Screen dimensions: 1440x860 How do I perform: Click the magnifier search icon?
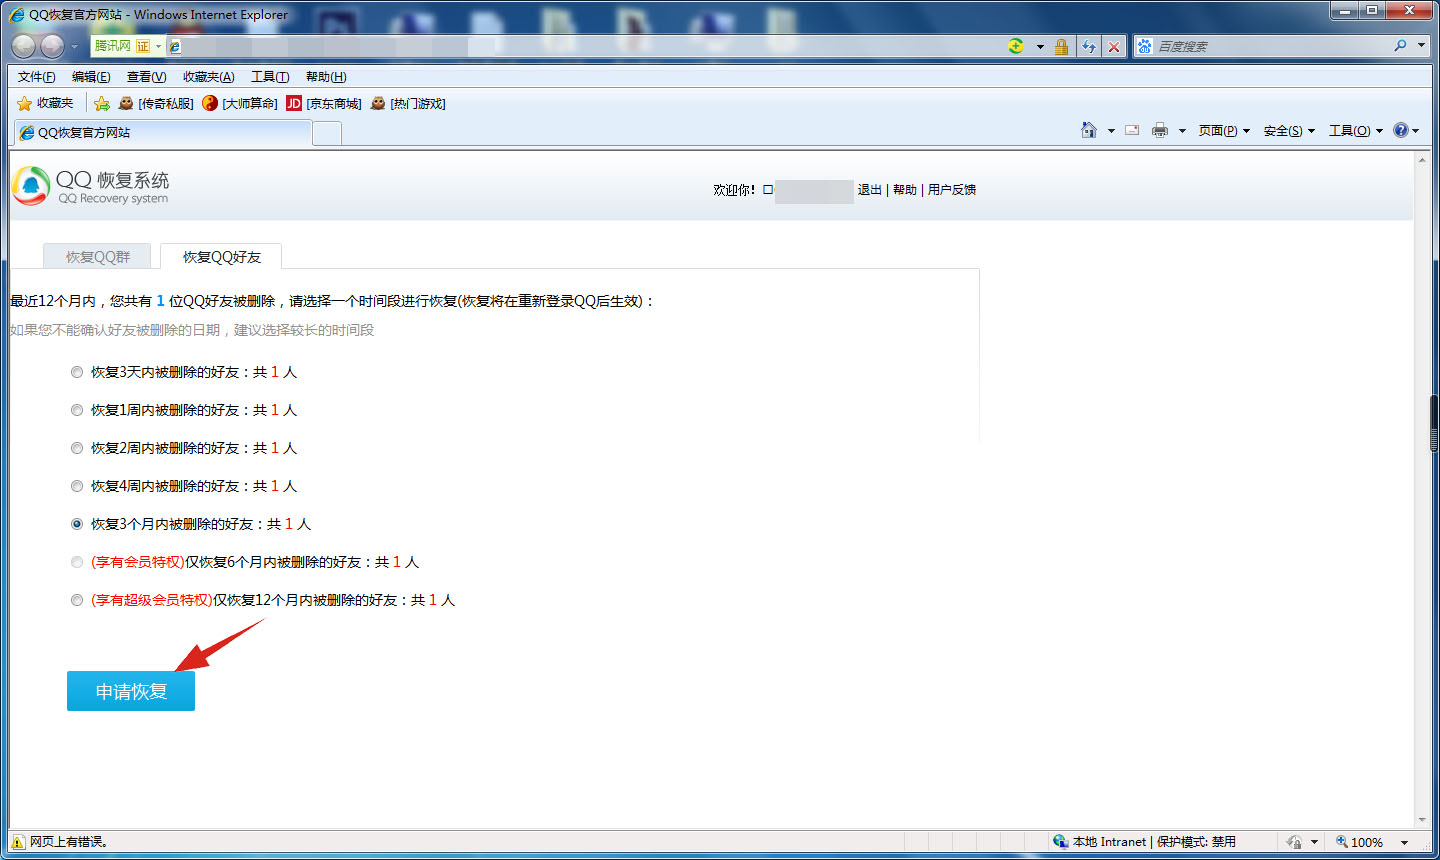[1400, 46]
